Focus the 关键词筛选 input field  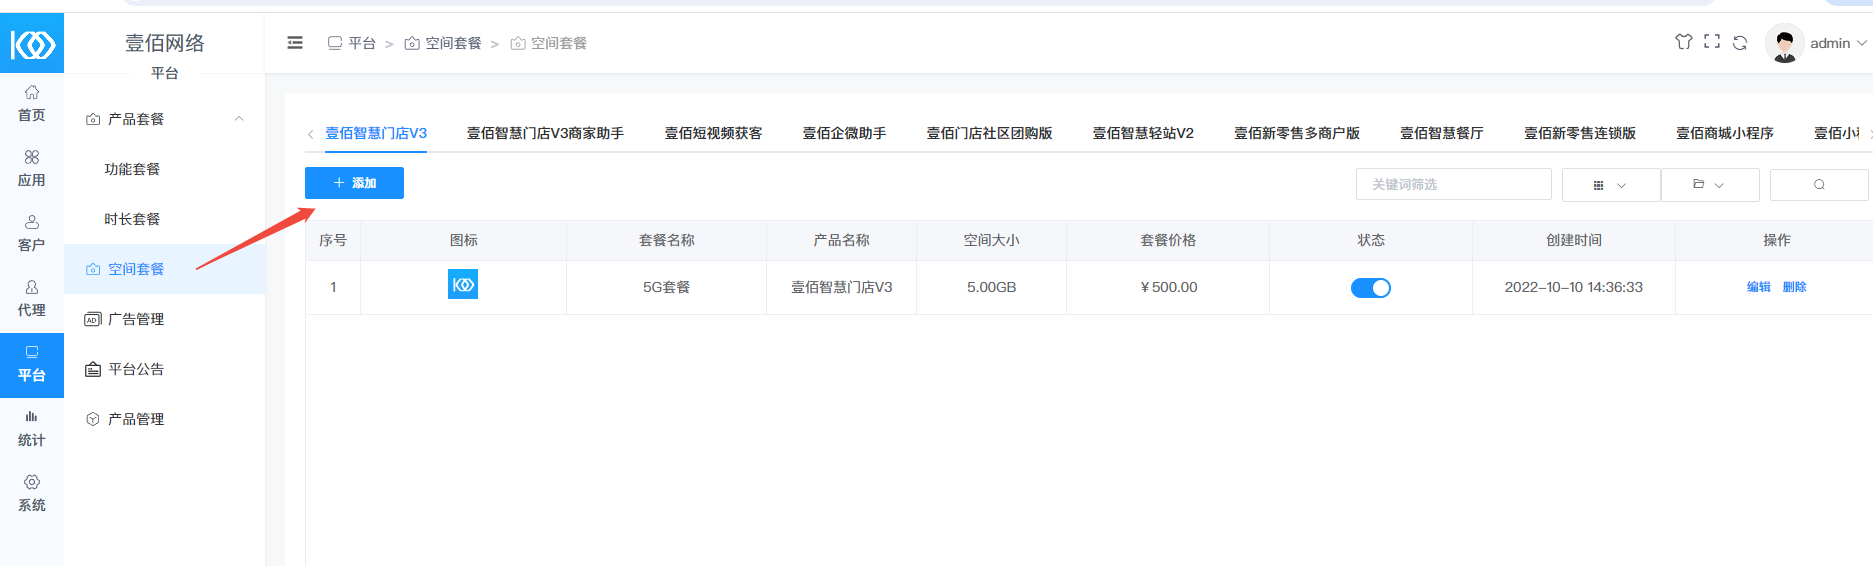1453,185
